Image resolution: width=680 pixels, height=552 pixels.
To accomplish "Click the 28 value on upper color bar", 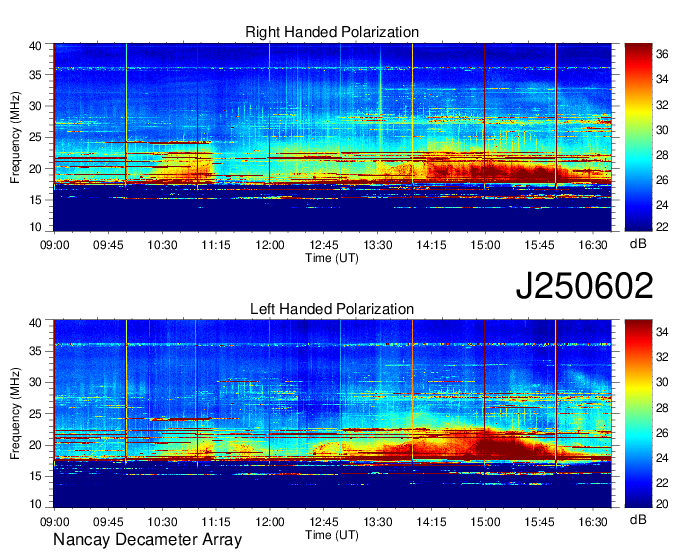I will (x=662, y=155).
